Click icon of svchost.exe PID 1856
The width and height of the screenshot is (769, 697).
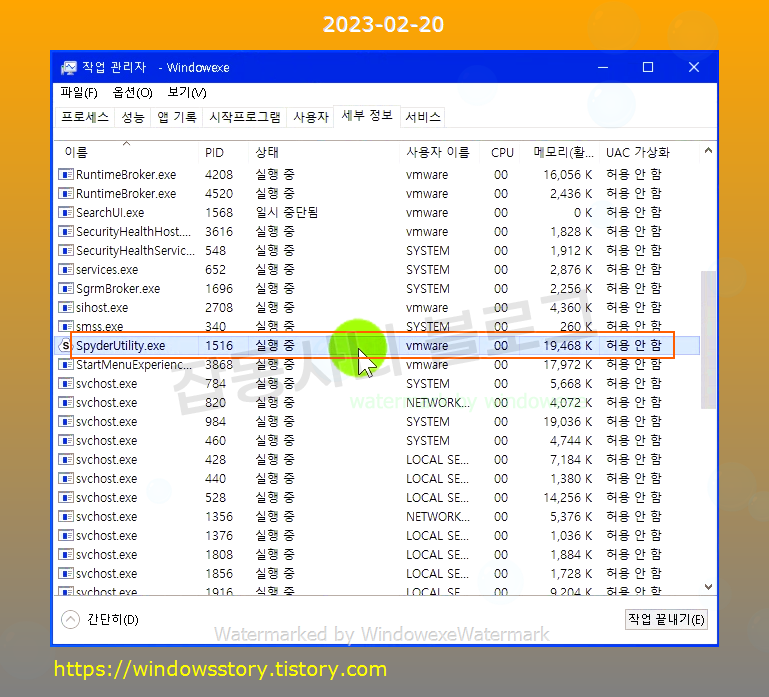point(66,574)
